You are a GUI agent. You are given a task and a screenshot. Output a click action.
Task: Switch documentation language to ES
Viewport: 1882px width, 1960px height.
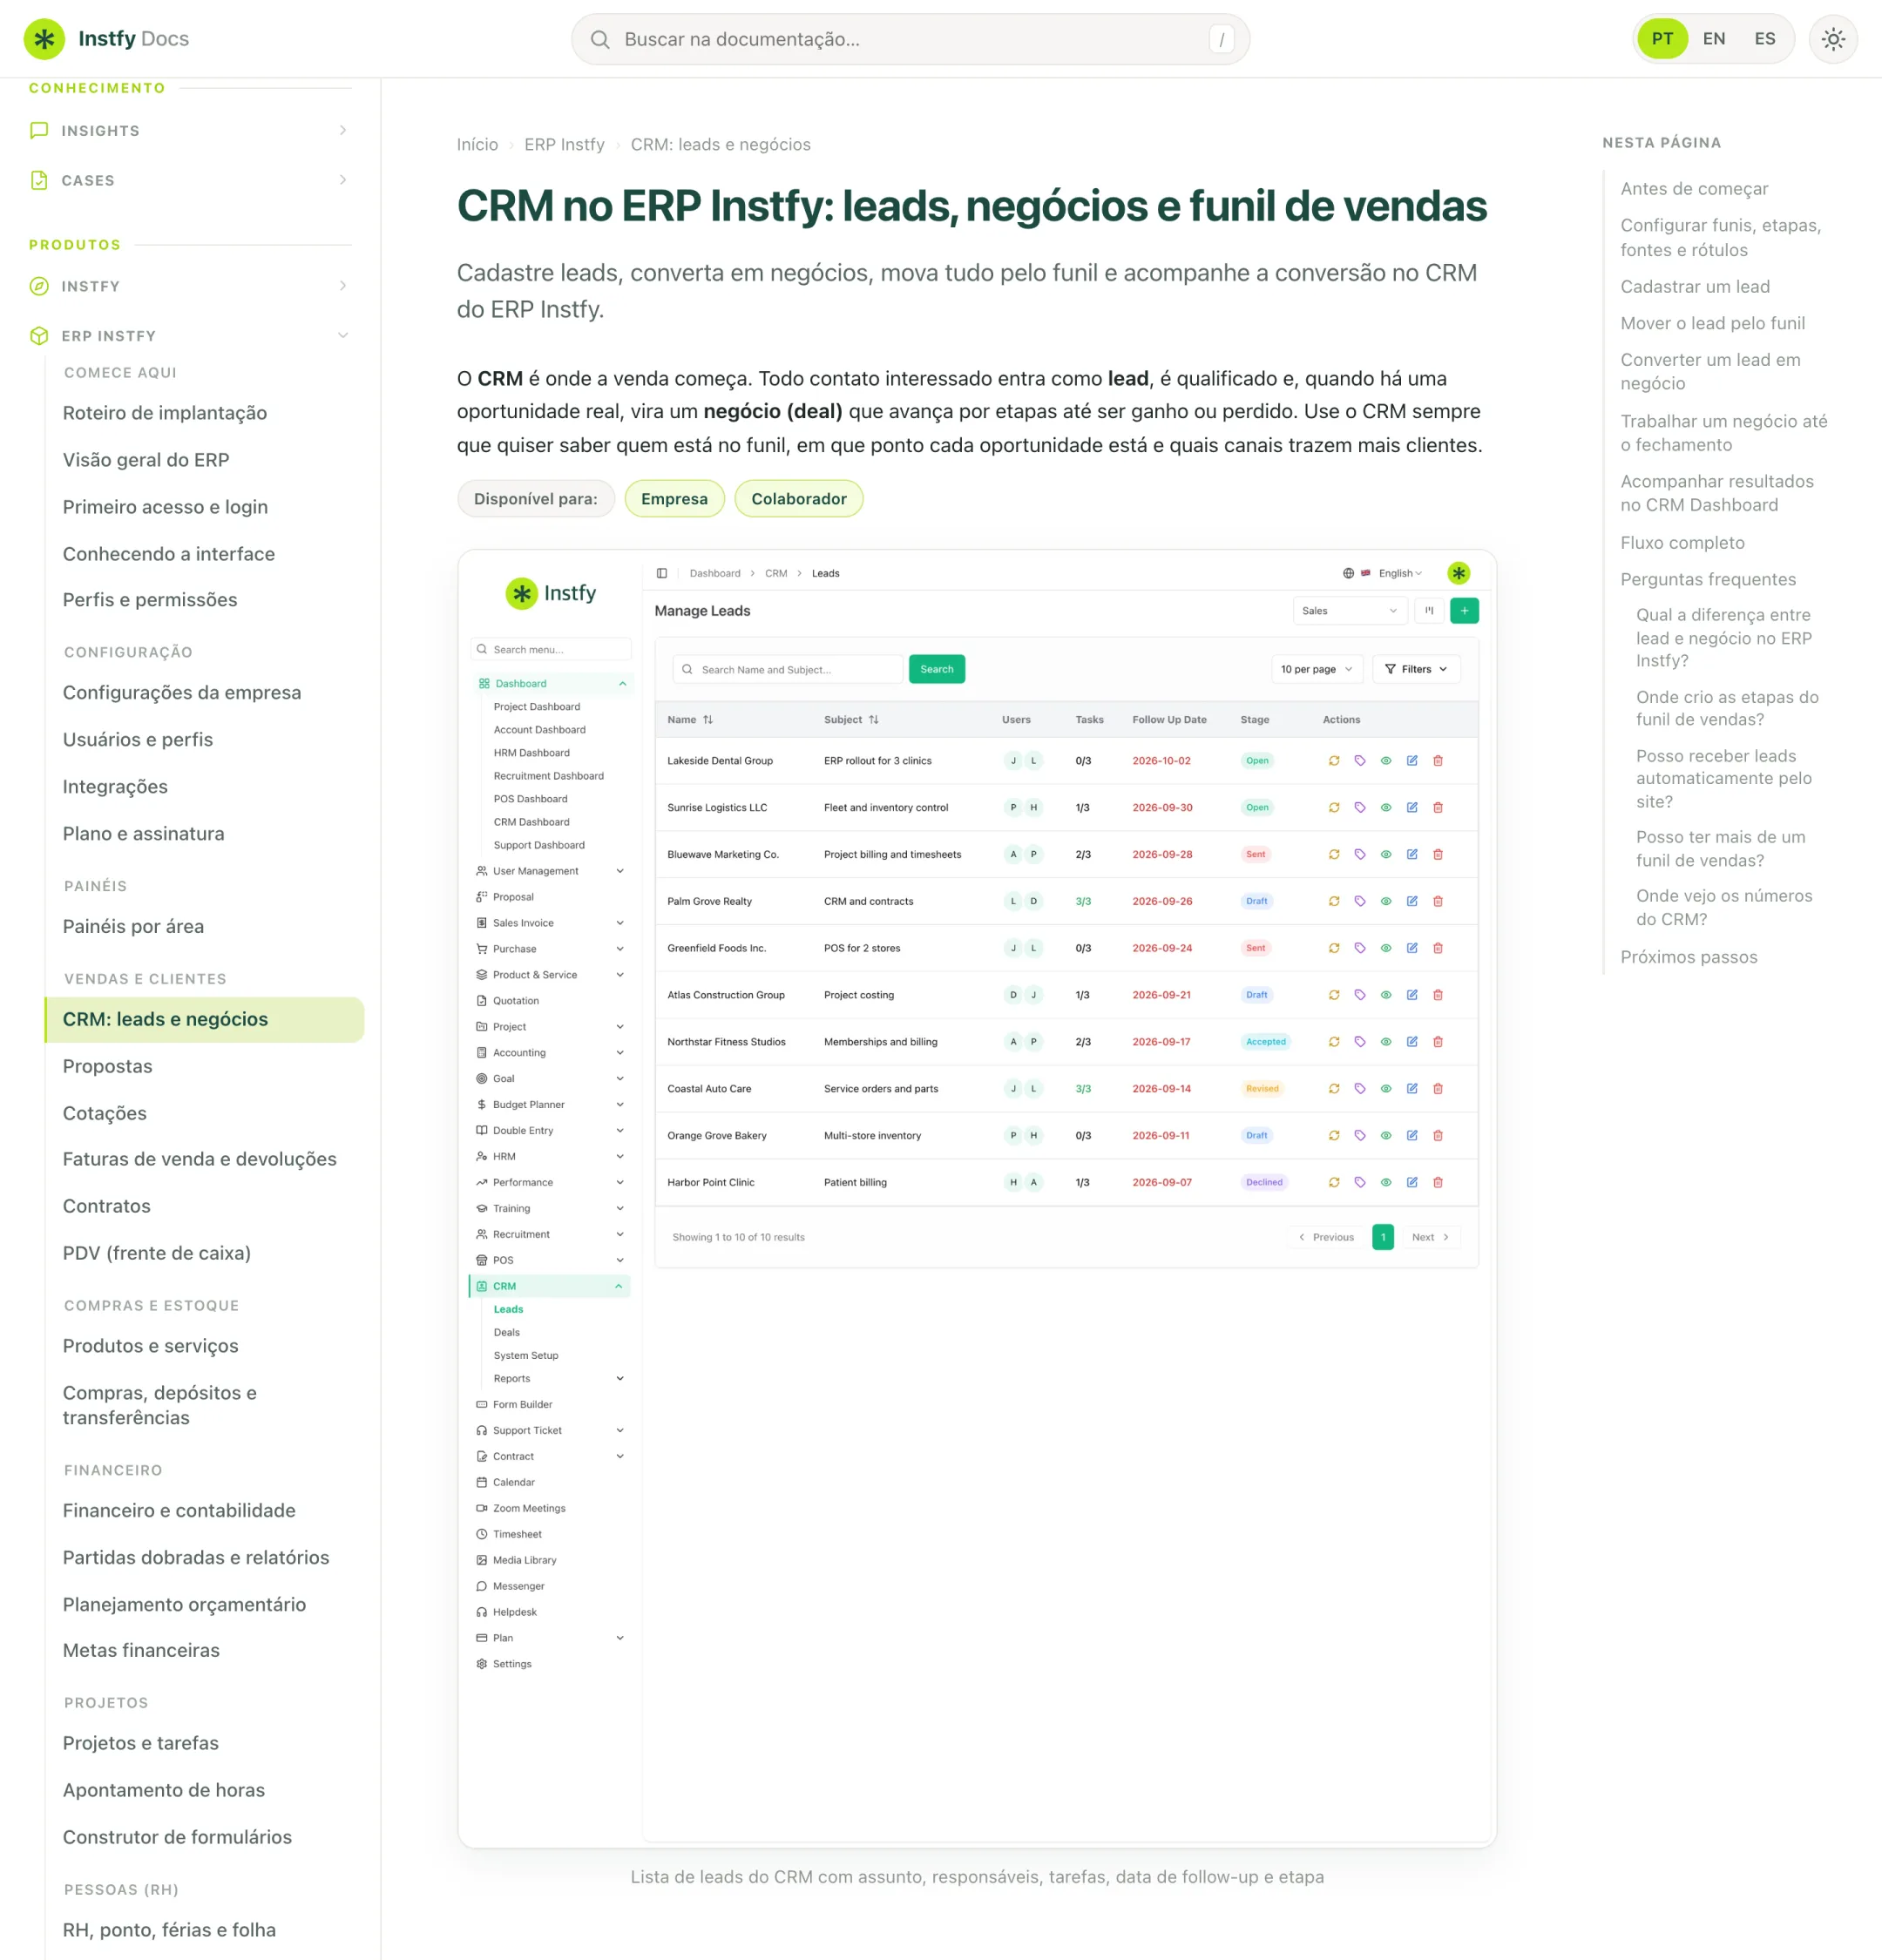[x=1765, y=39]
